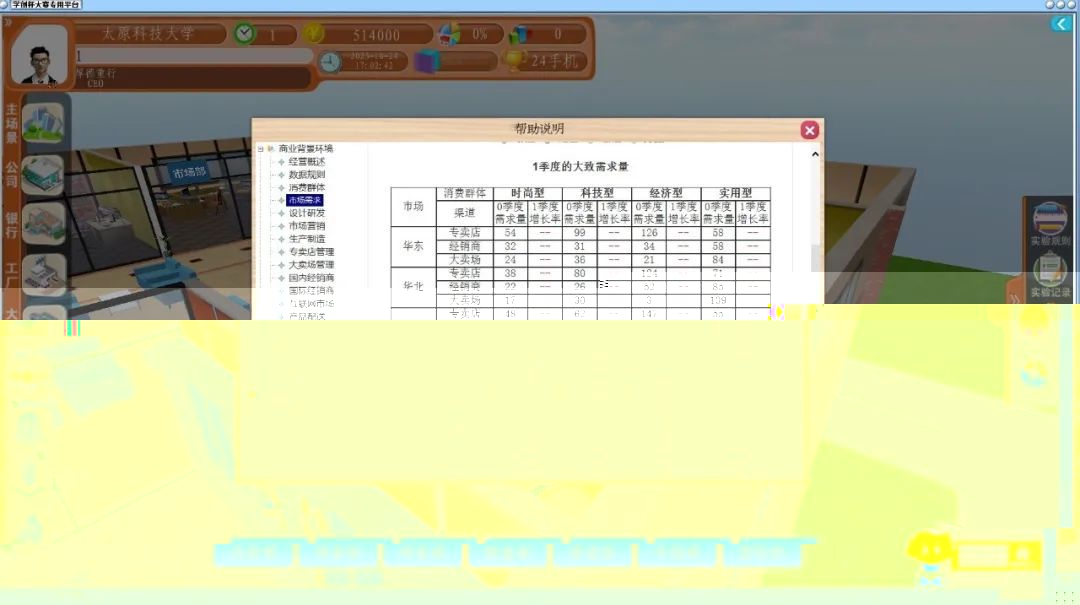Open 市场营销 in the help tree

[x=307, y=226]
